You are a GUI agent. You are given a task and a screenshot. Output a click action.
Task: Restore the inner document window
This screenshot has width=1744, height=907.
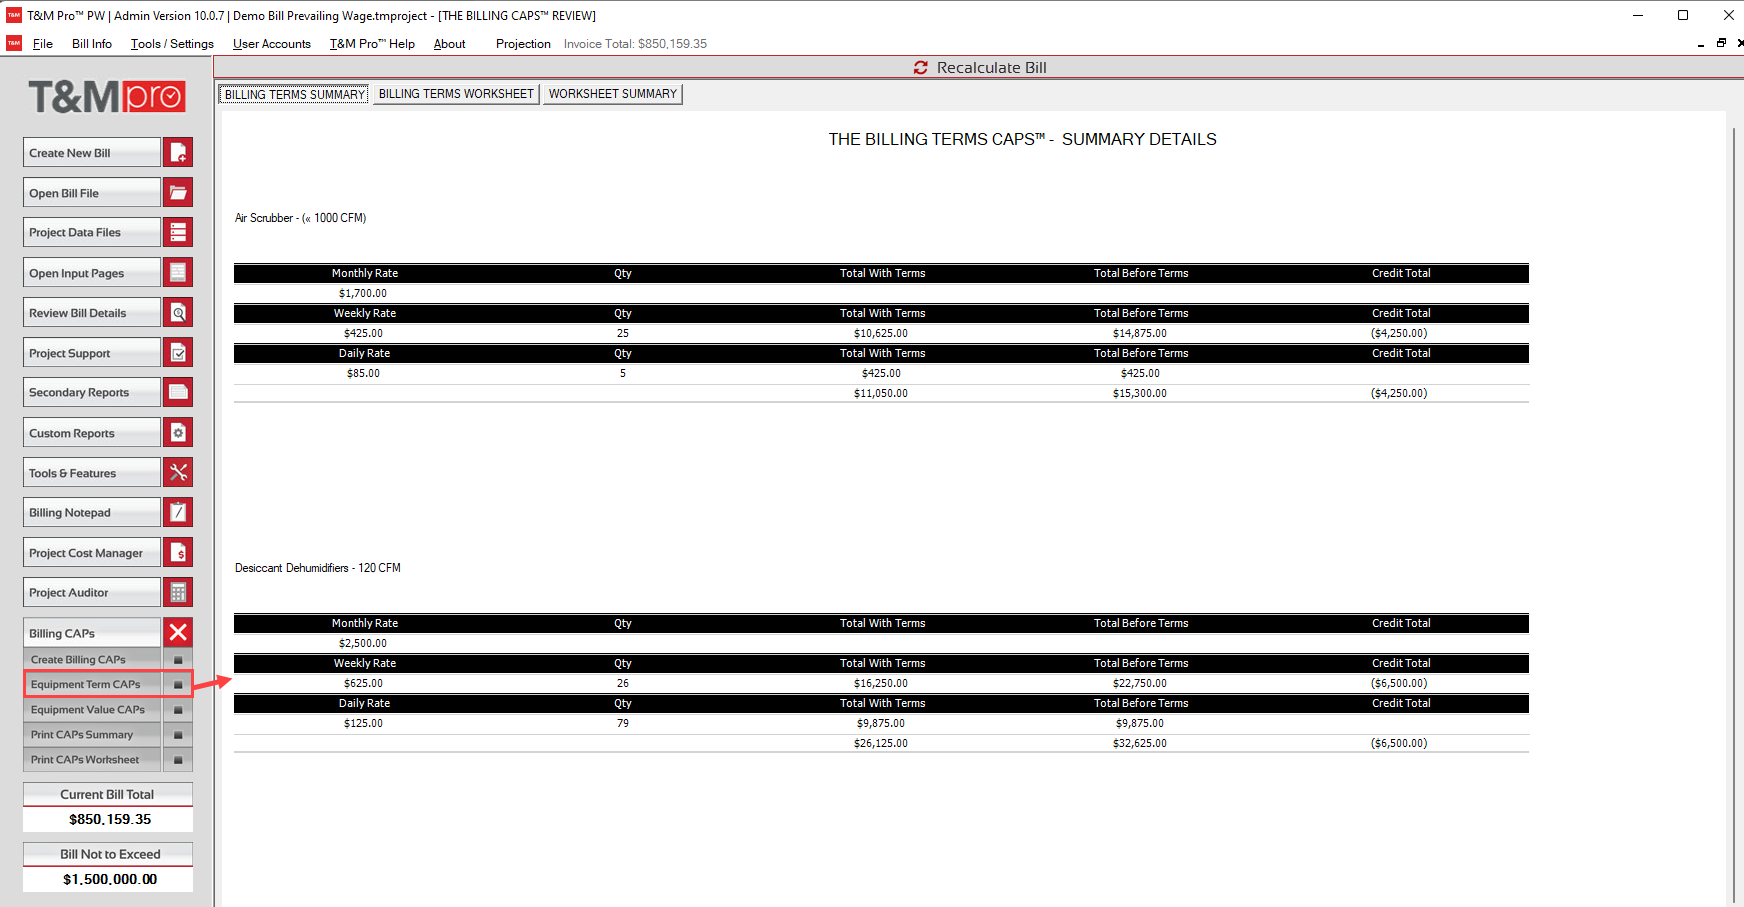(1721, 43)
